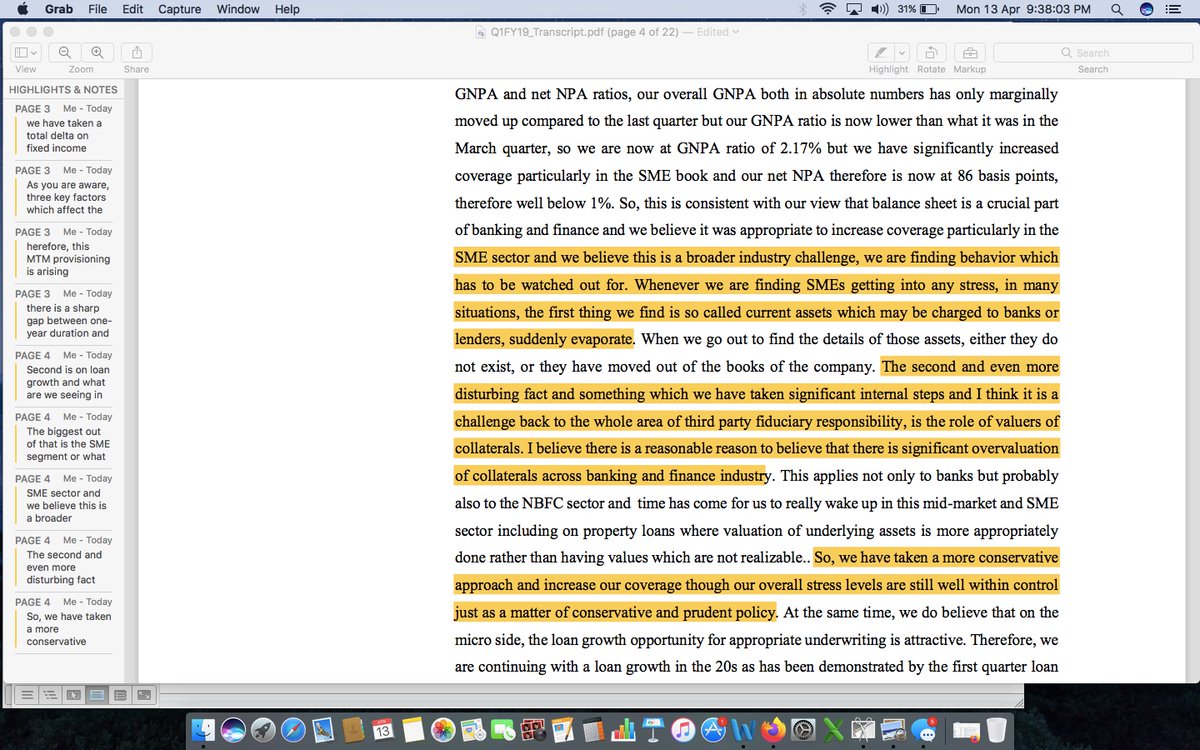The height and width of the screenshot is (750, 1200).
Task: Open the File menu
Action: click(x=98, y=9)
